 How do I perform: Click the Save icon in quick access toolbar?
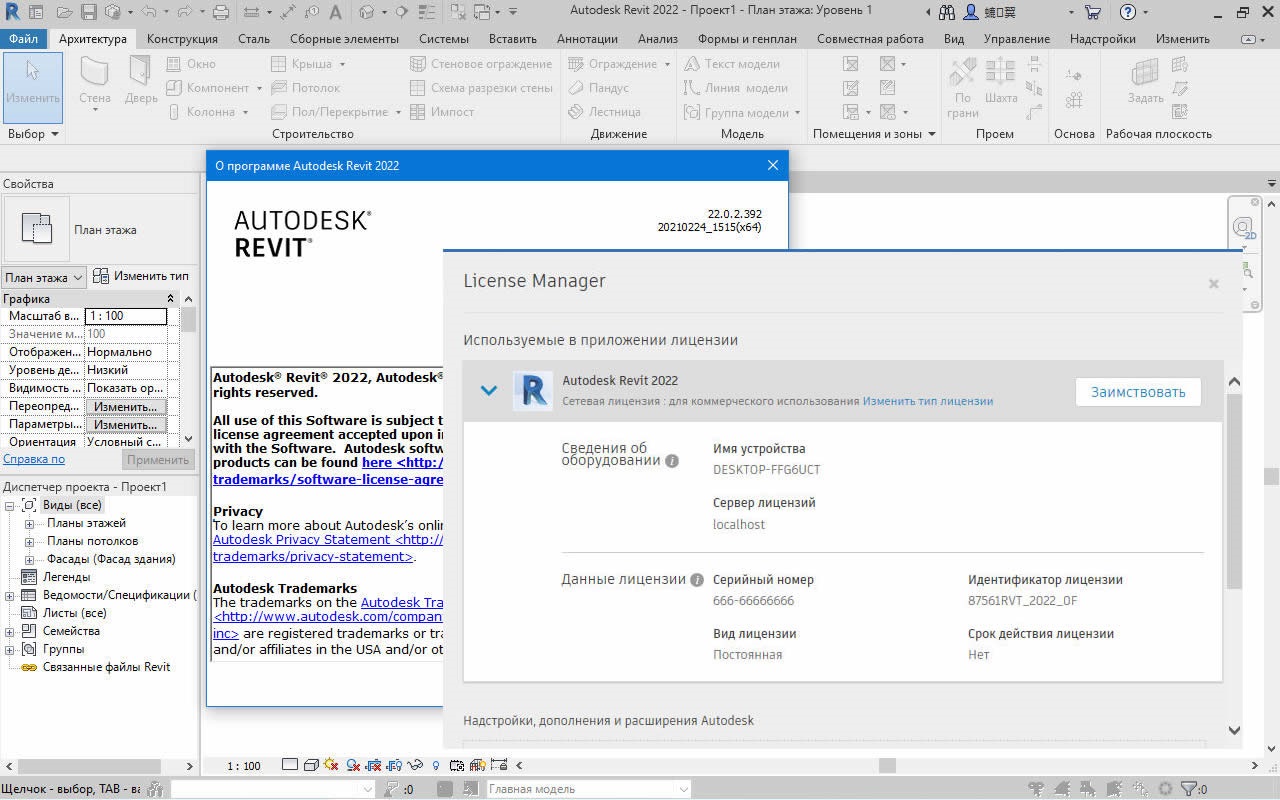(88, 12)
